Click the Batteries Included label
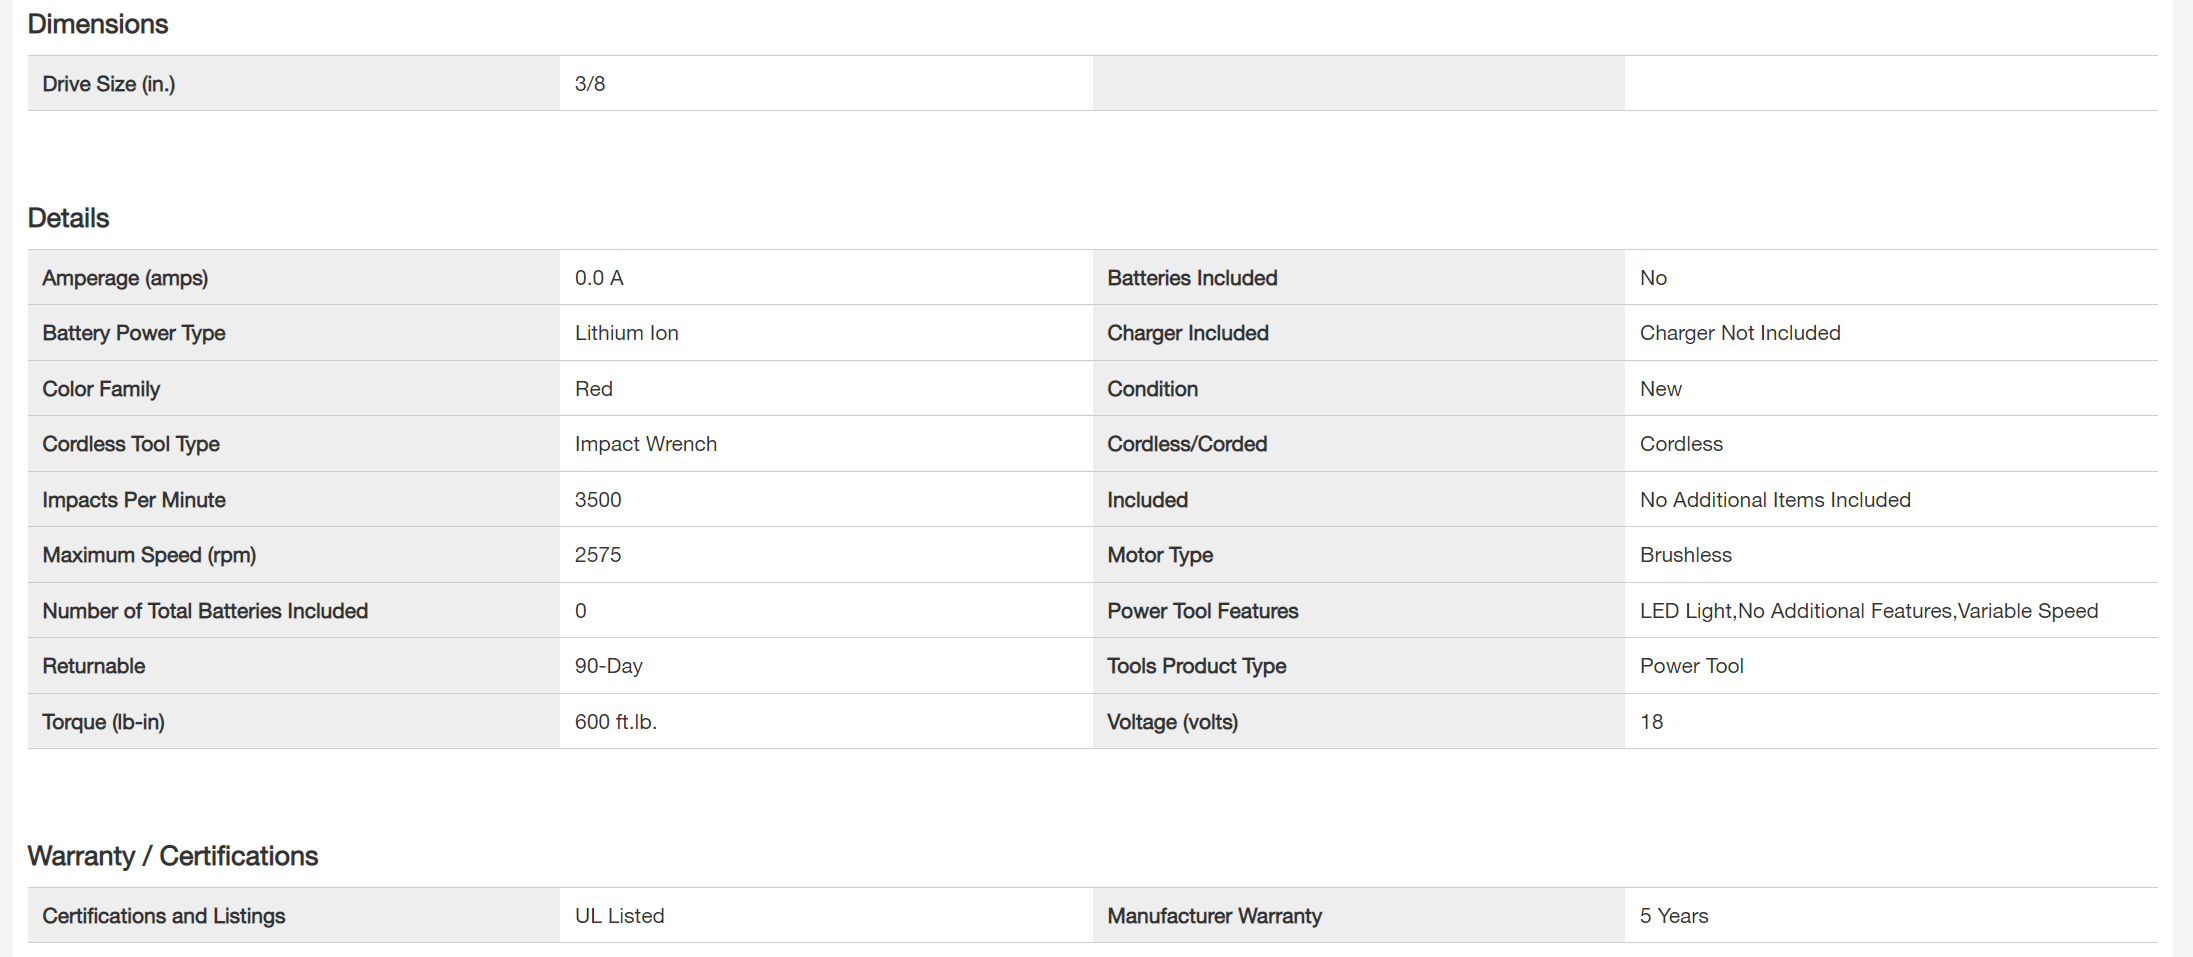Viewport: 2193px width, 957px height. (x=1192, y=278)
